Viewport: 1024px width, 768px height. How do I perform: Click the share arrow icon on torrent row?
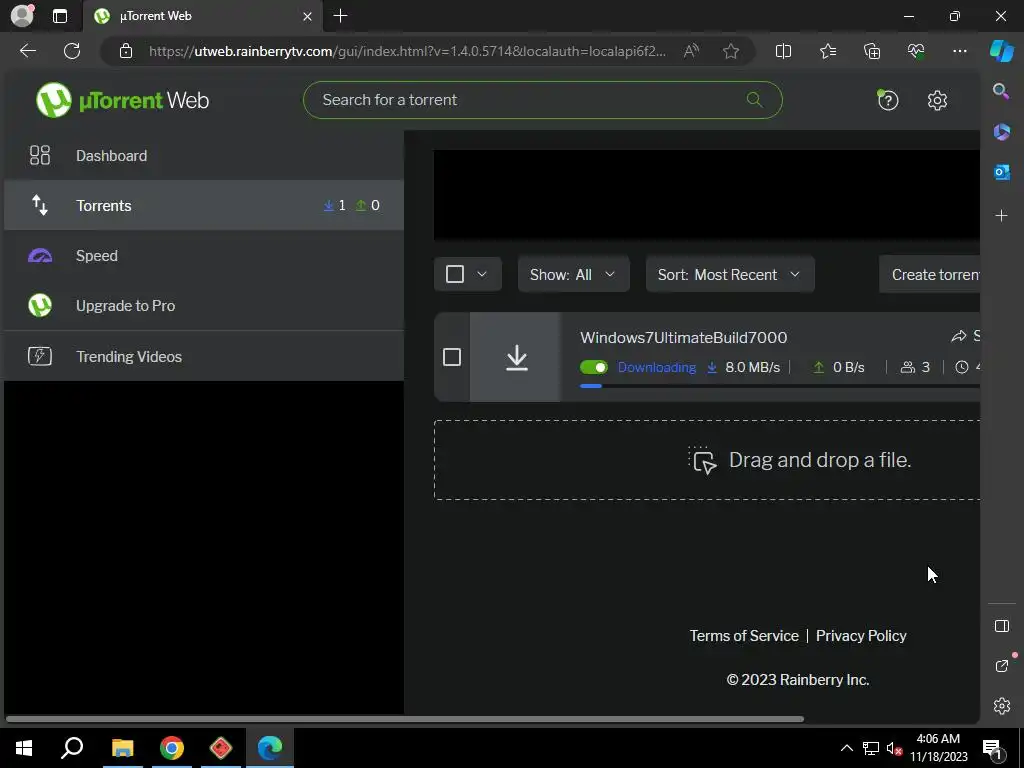click(x=959, y=336)
